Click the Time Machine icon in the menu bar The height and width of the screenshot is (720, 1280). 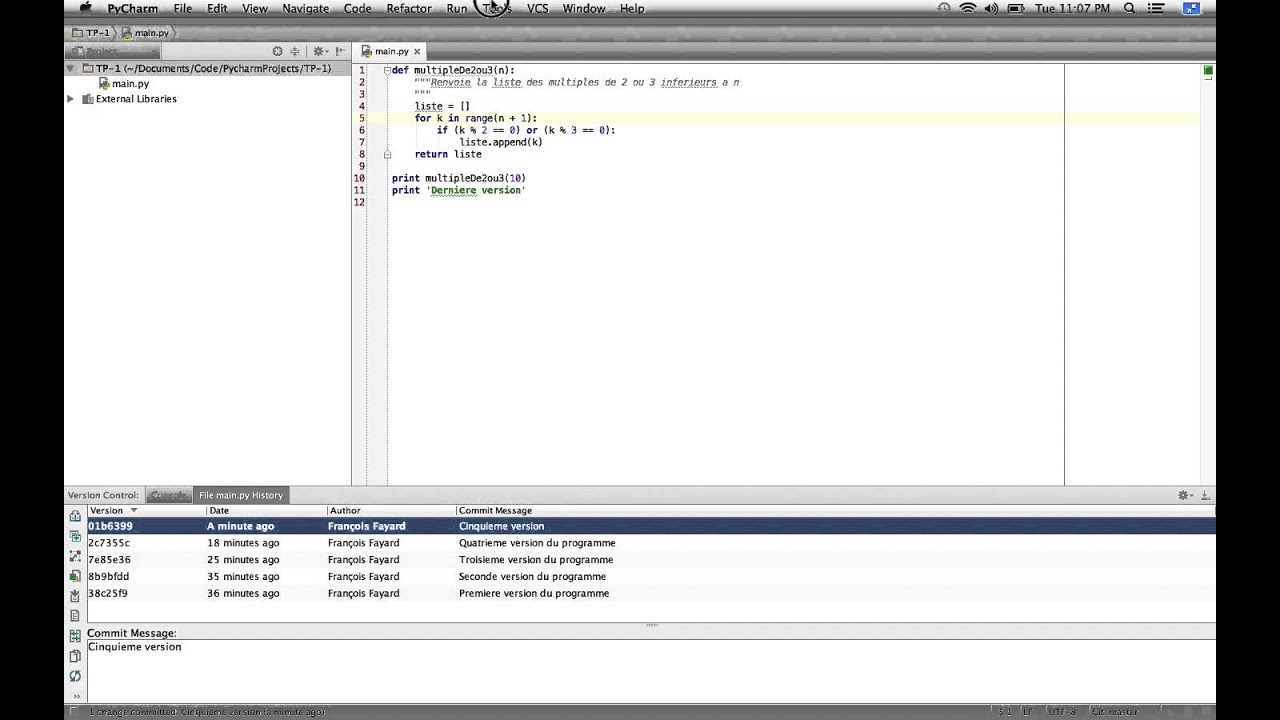coord(944,8)
